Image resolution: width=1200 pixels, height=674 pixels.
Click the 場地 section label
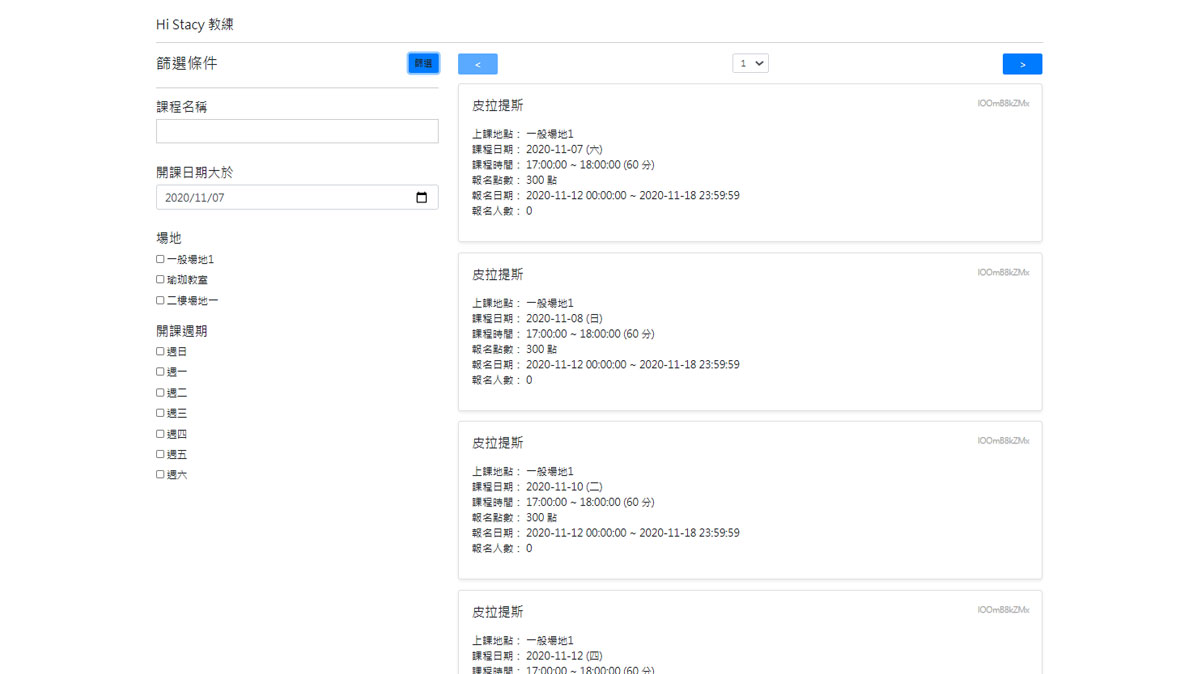tap(169, 238)
